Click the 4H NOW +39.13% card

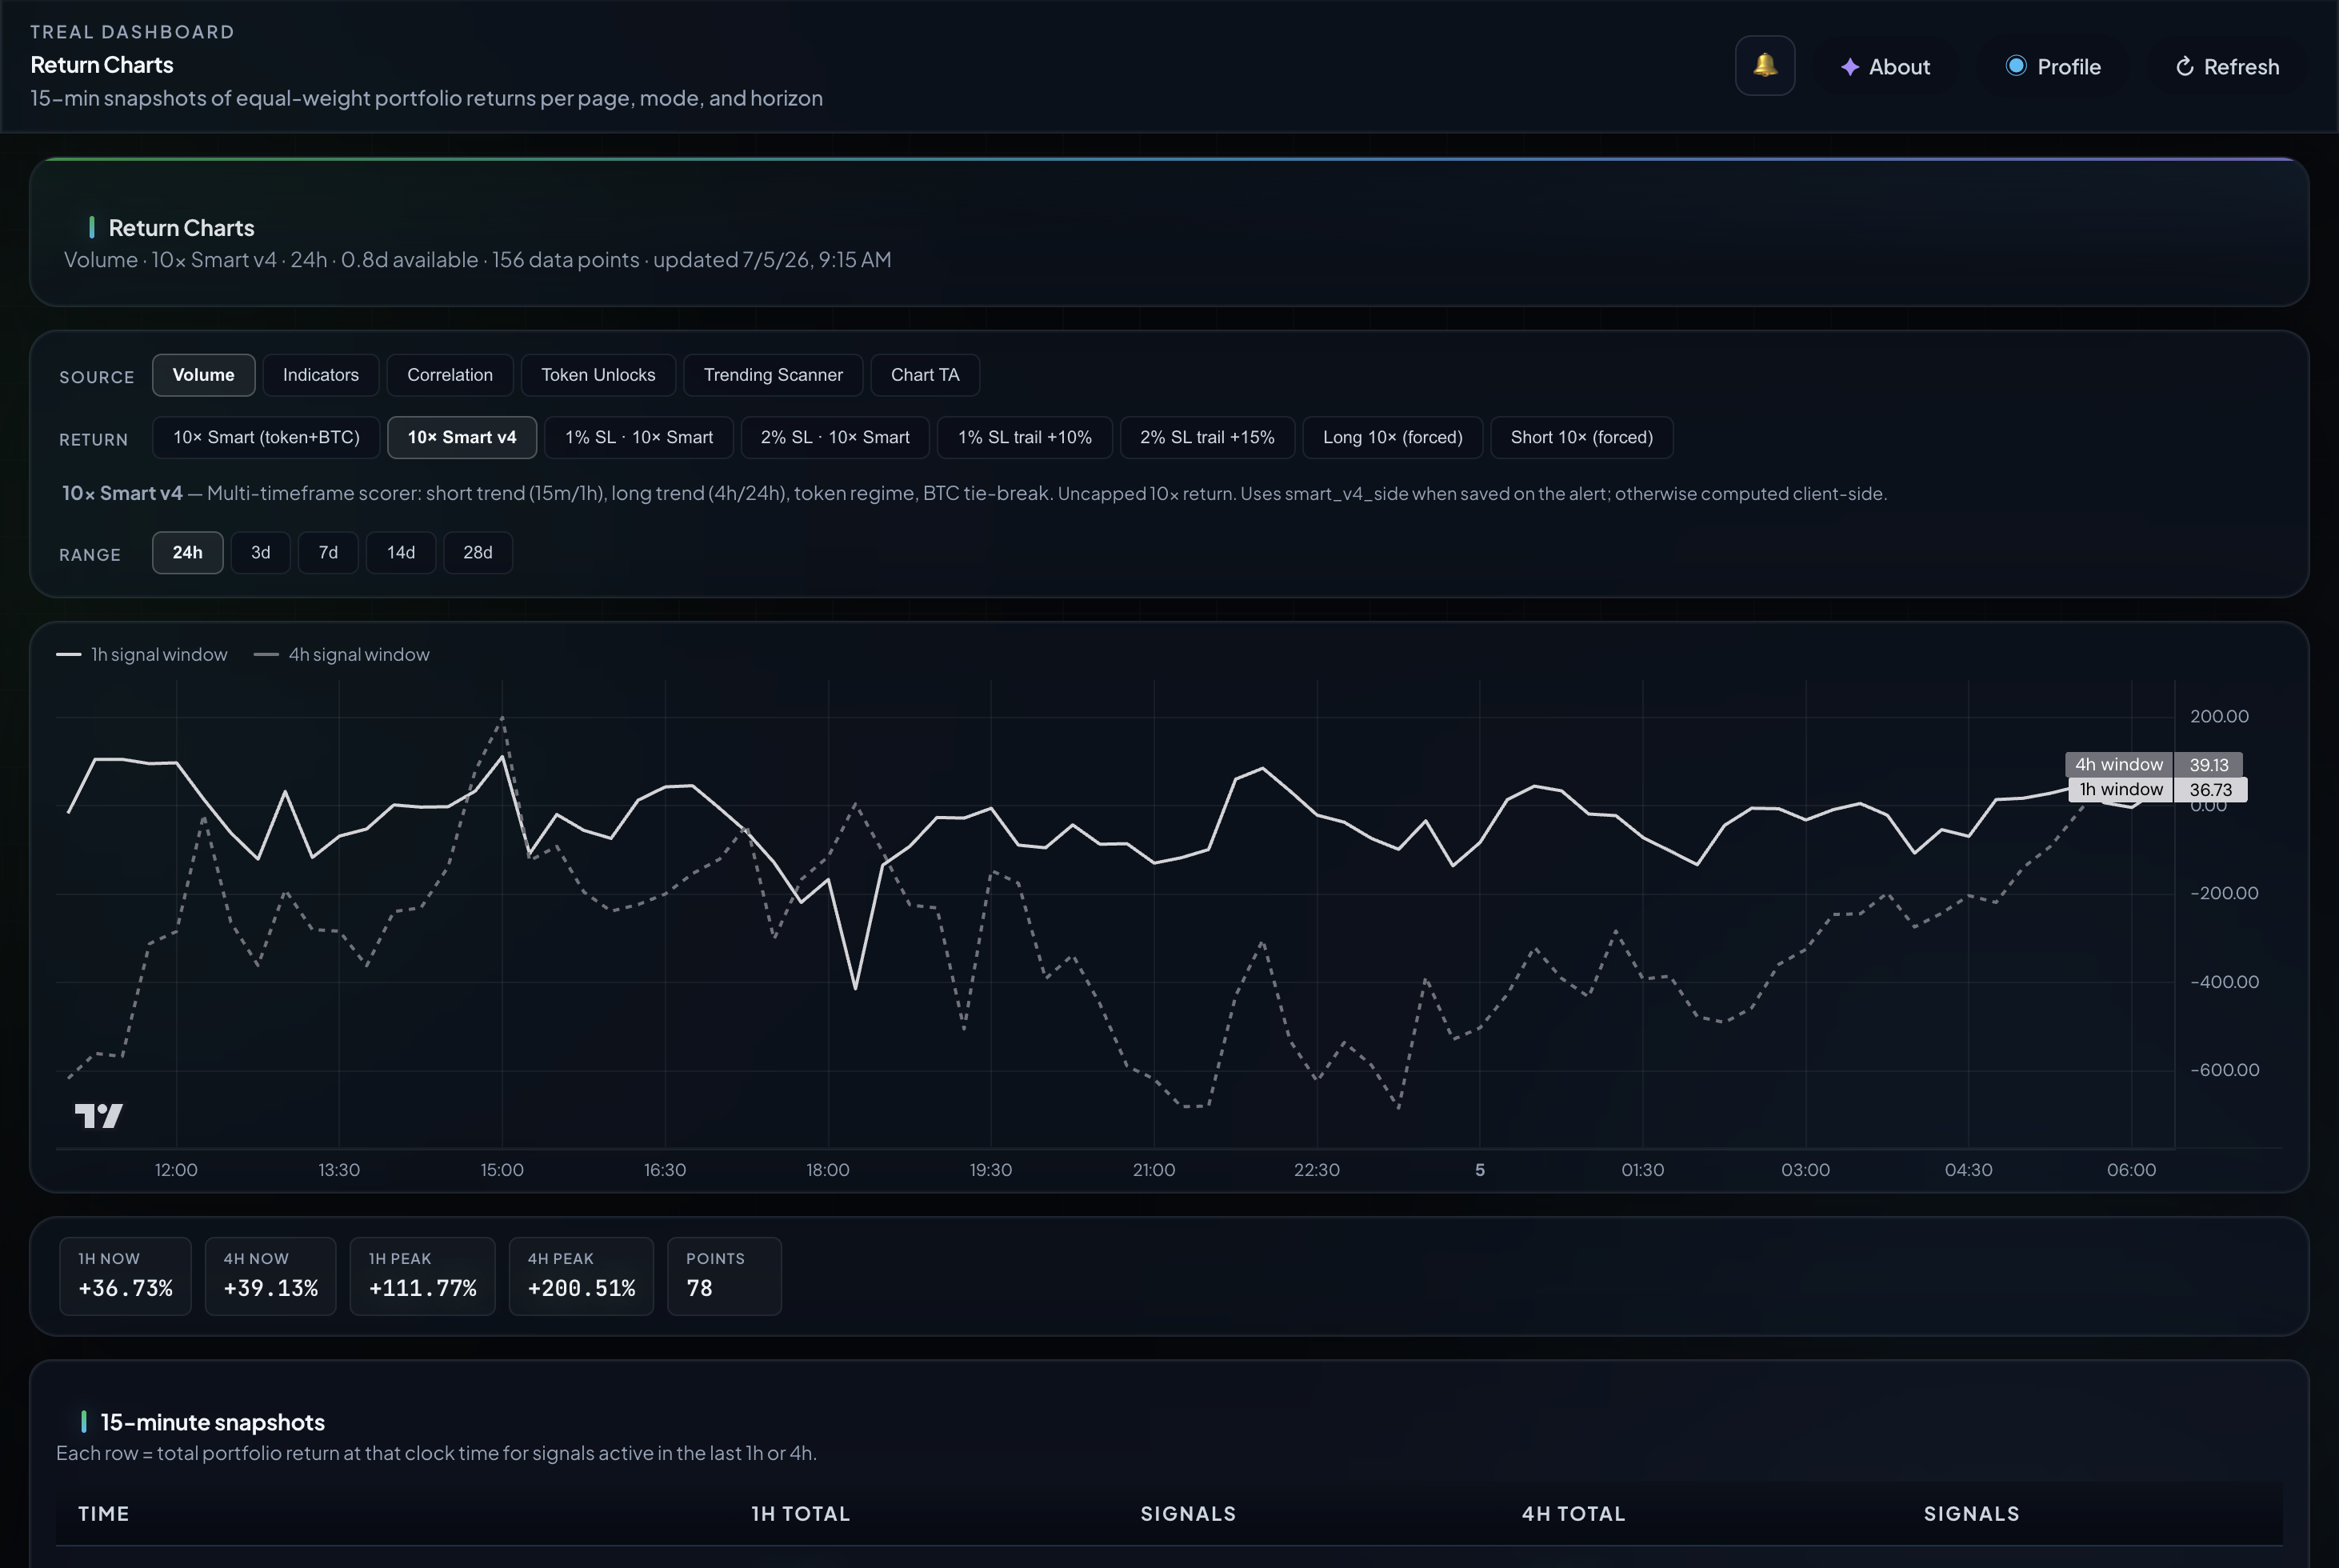coord(270,1276)
